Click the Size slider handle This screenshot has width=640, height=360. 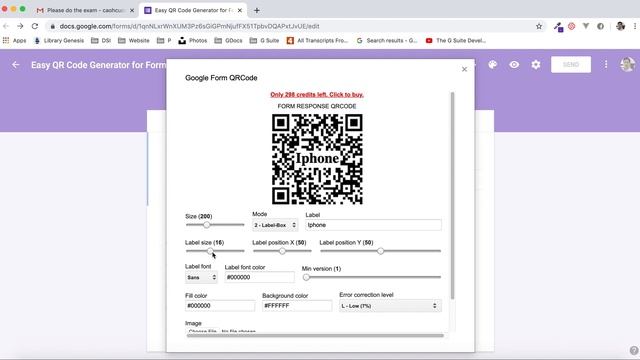coord(207,224)
